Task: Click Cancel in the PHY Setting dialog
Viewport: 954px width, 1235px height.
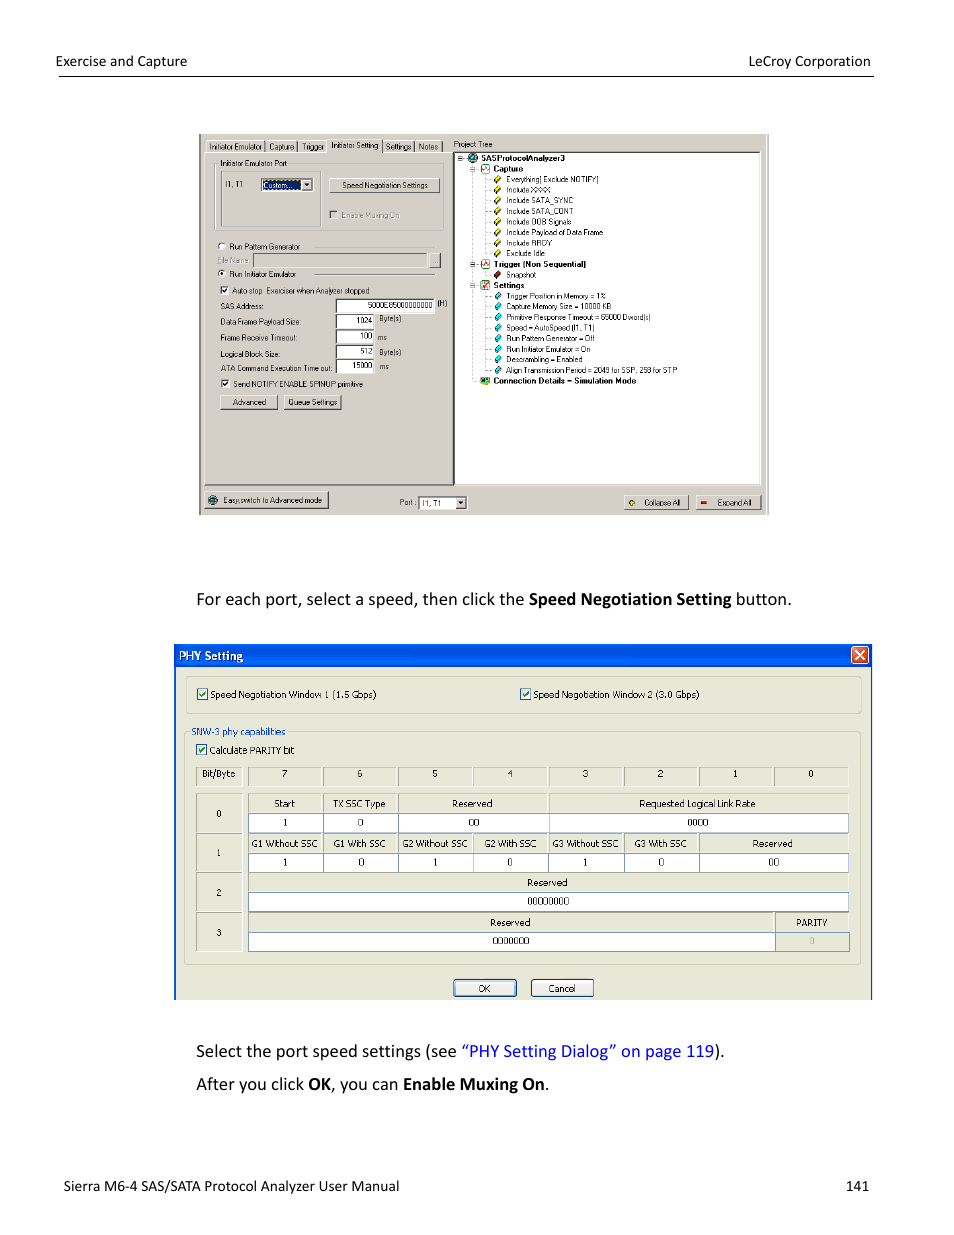Action: (562, 988)
